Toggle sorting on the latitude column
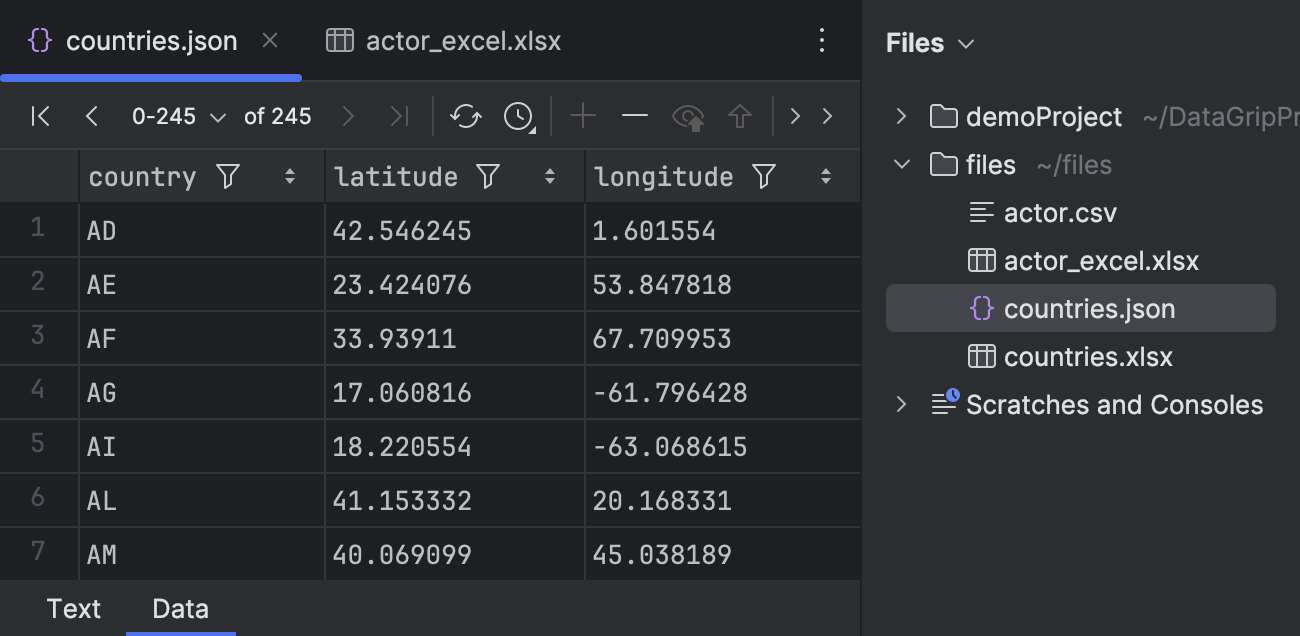 click(550, 176)
